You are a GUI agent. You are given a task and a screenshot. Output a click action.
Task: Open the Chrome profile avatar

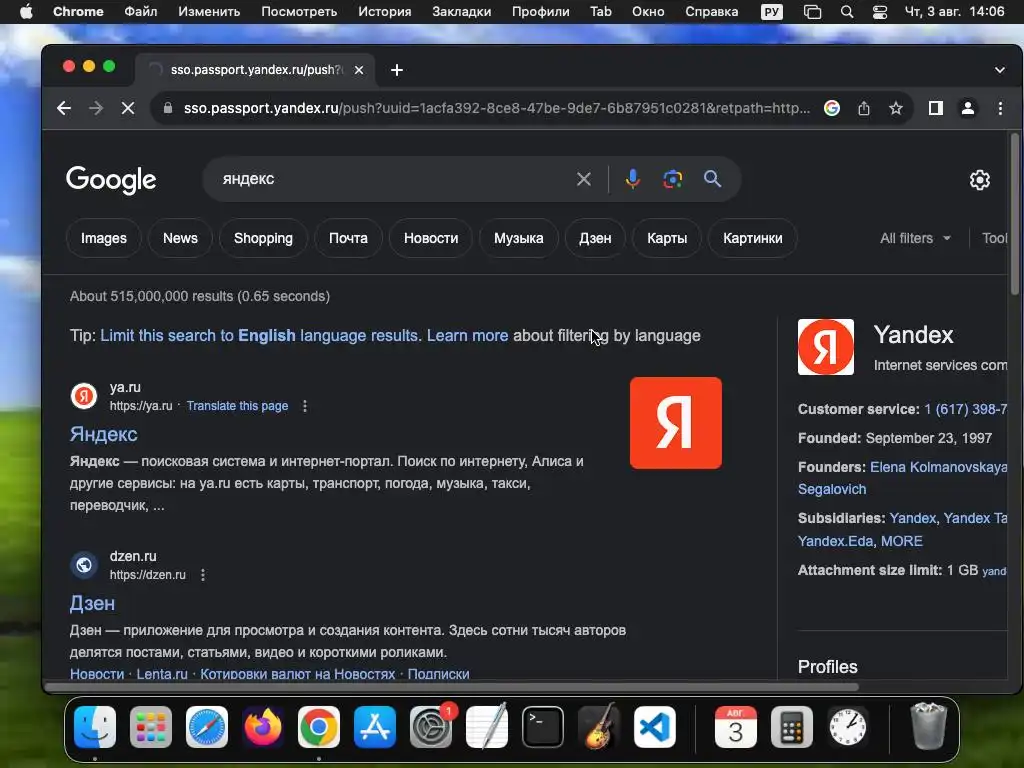coord(968,108)
